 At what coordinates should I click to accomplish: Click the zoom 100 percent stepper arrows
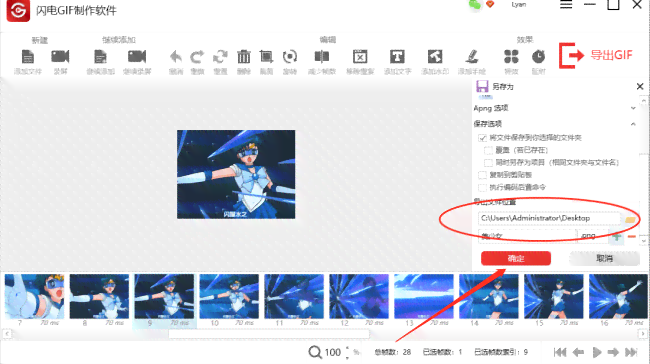point(347,352)
